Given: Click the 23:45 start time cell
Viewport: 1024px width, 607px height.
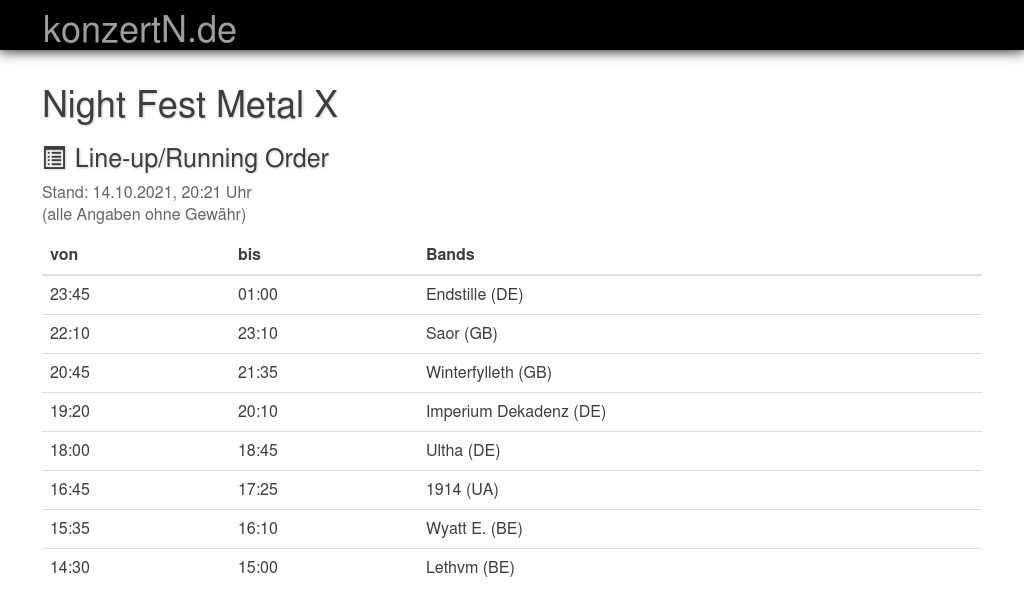Looking at the screenshot, I should 70,294.
